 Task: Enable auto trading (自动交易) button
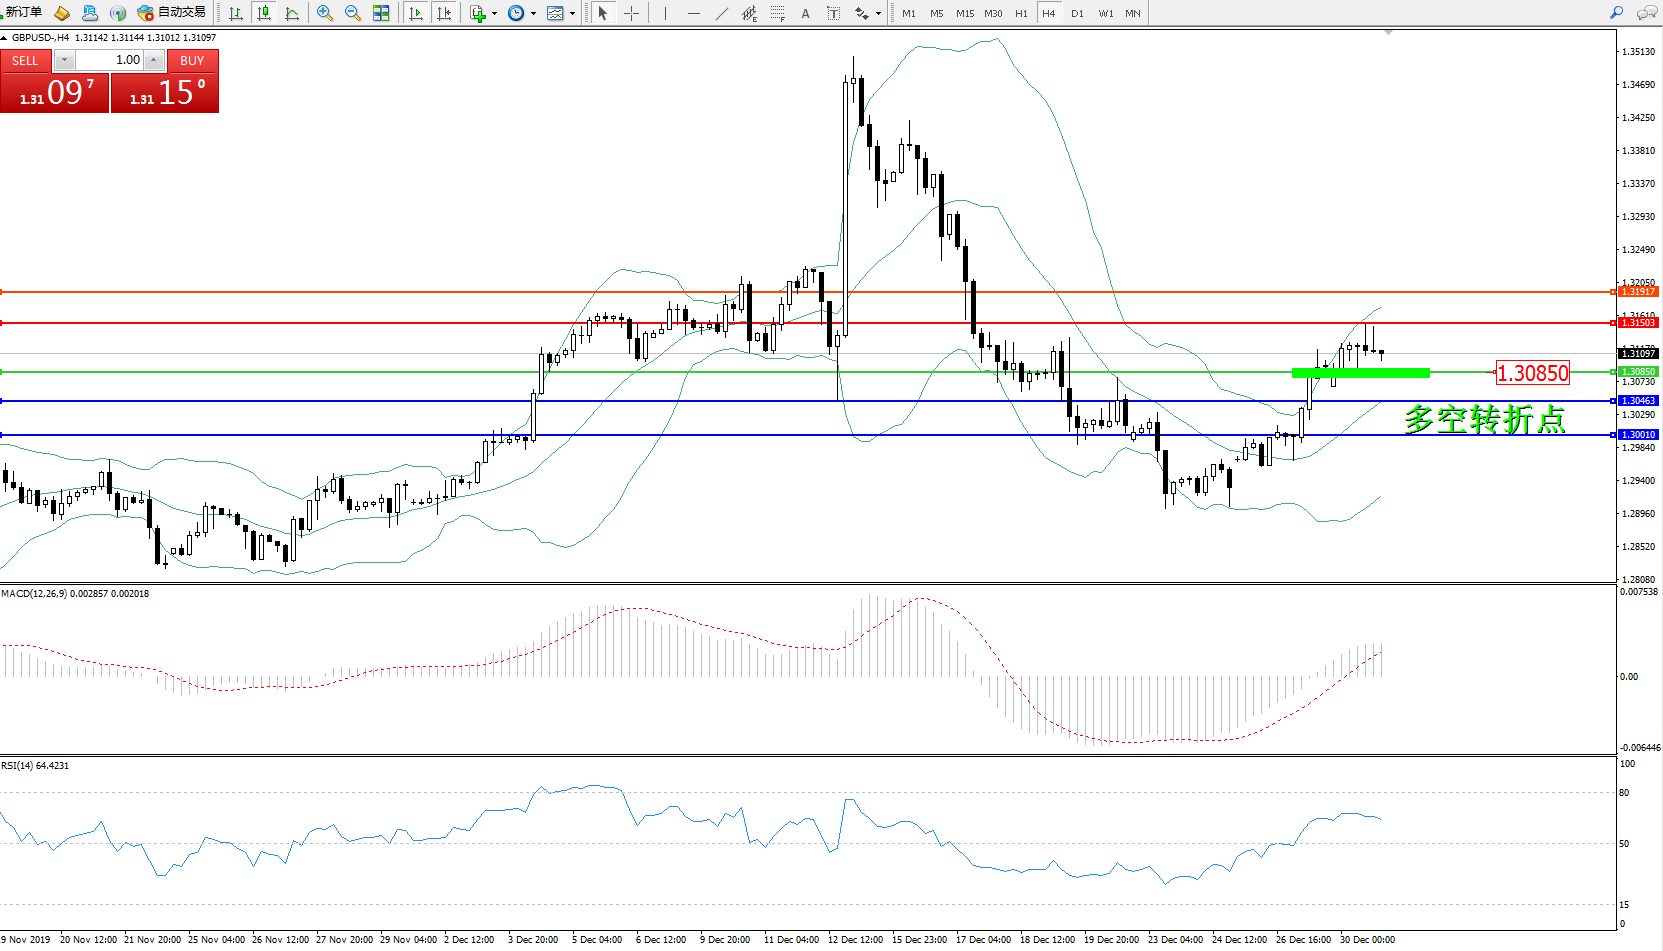(x=172, y=13)
